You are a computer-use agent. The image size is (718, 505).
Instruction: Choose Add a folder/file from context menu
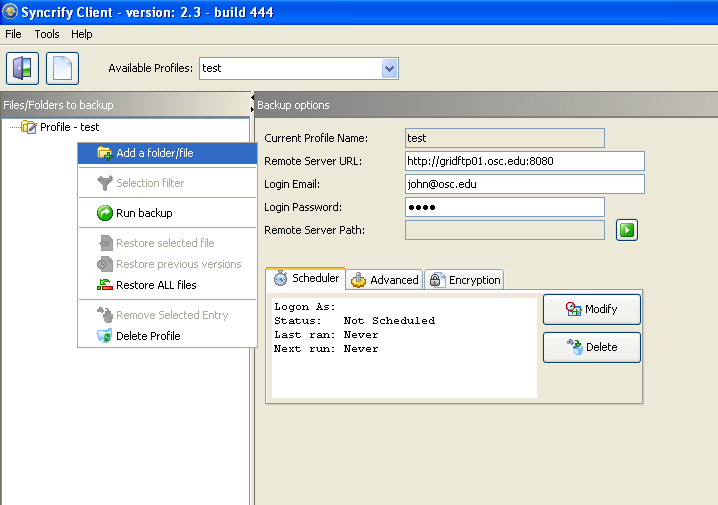click(x=167, y=153)
